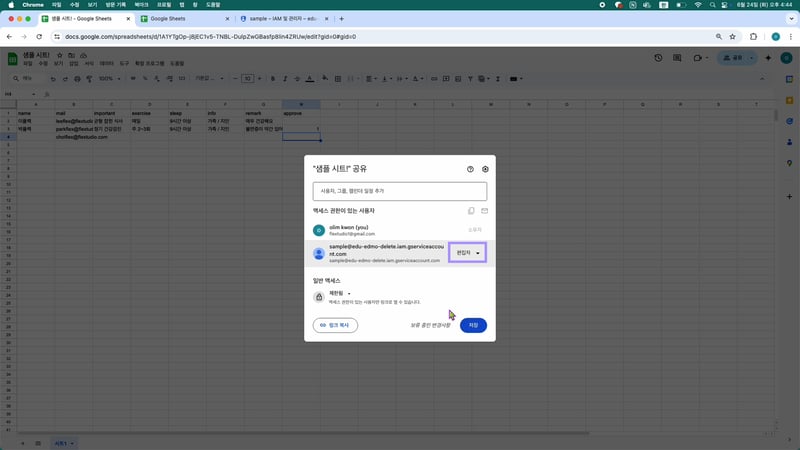Click add-ons plus in side panel
The height and width of the screenshot is (450, 800).
click(789, 196)
